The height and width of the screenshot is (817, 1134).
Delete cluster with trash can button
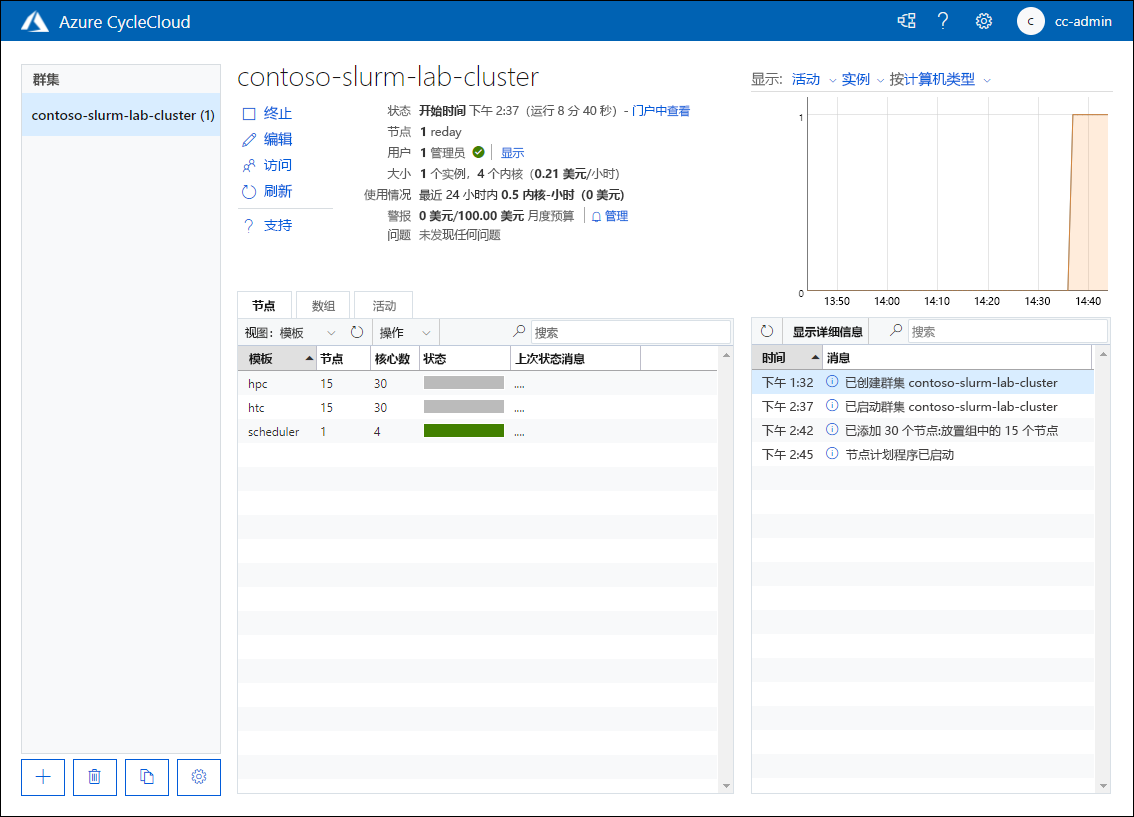95,777
